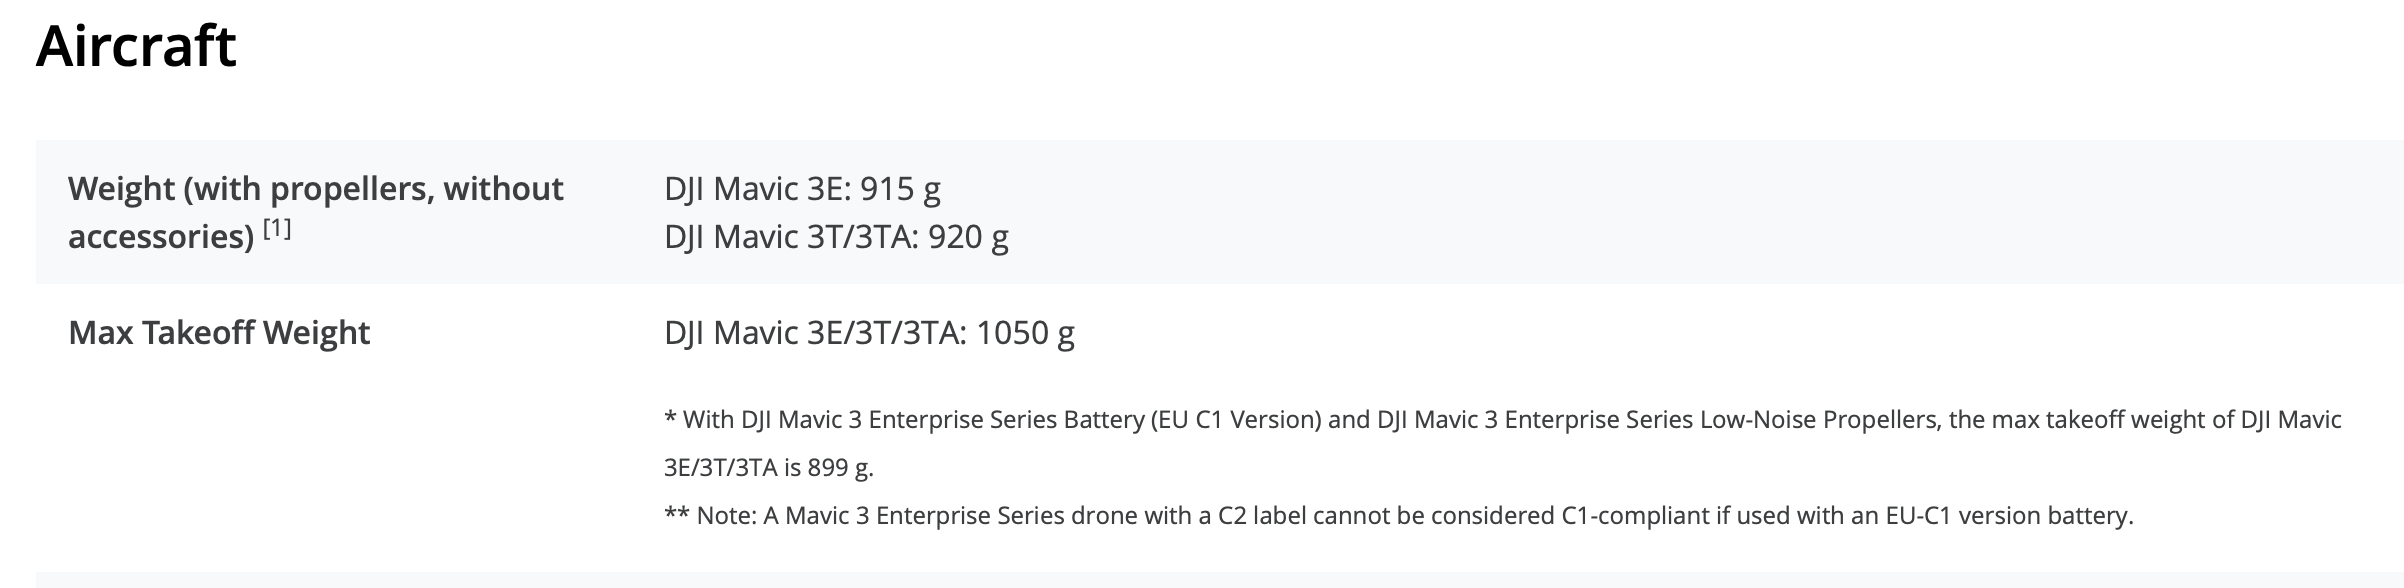
Task: Click the "1050 g" takeoff weight value
Action: 1025,333
